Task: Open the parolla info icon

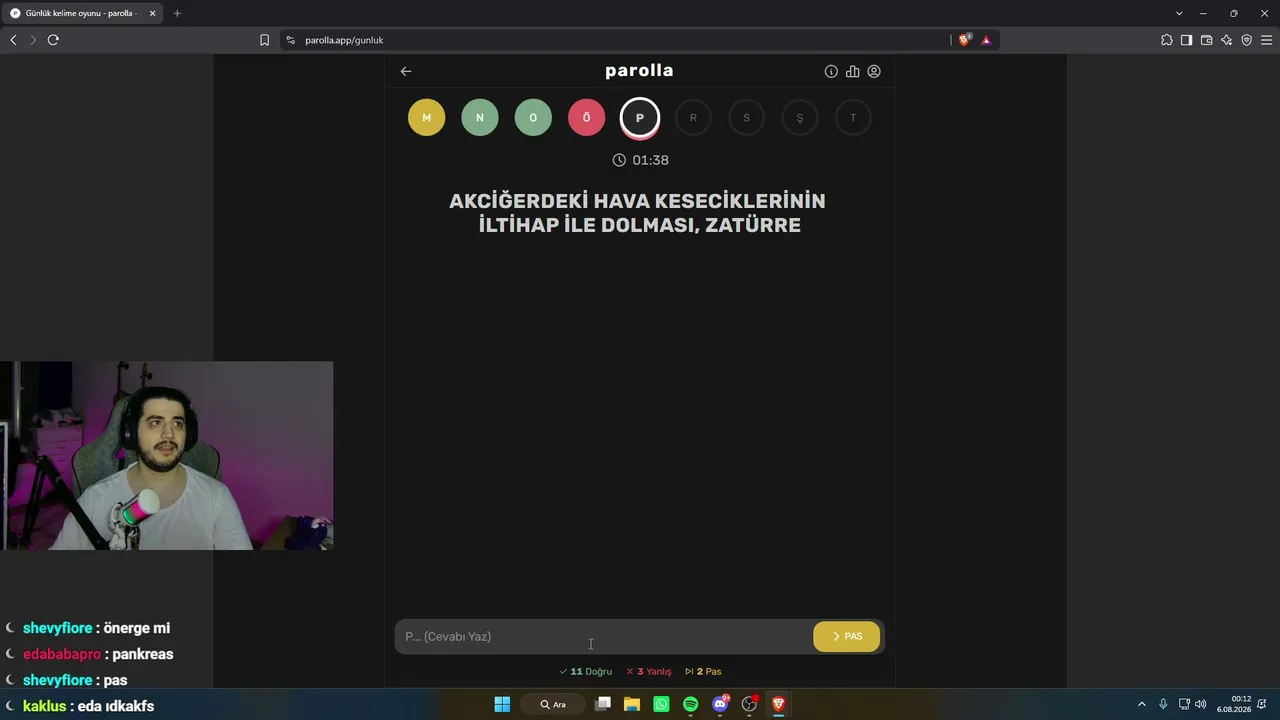Action: tap(831, 71)
